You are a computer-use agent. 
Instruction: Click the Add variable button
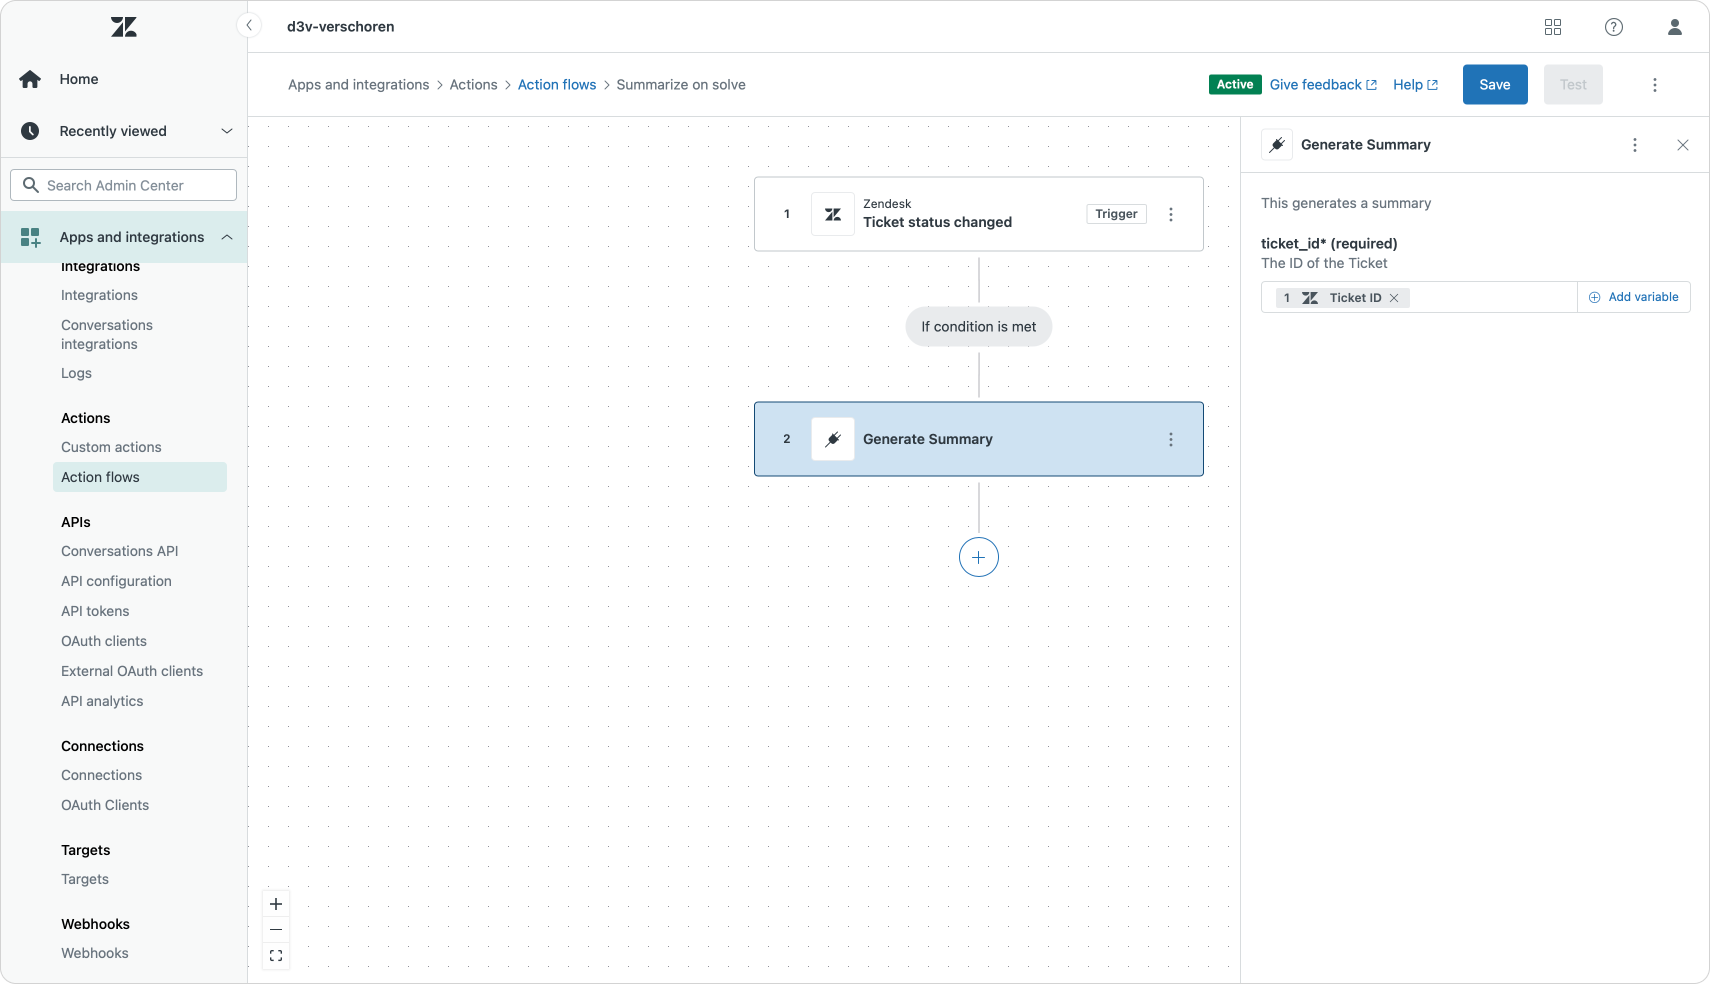[1634, 297]
